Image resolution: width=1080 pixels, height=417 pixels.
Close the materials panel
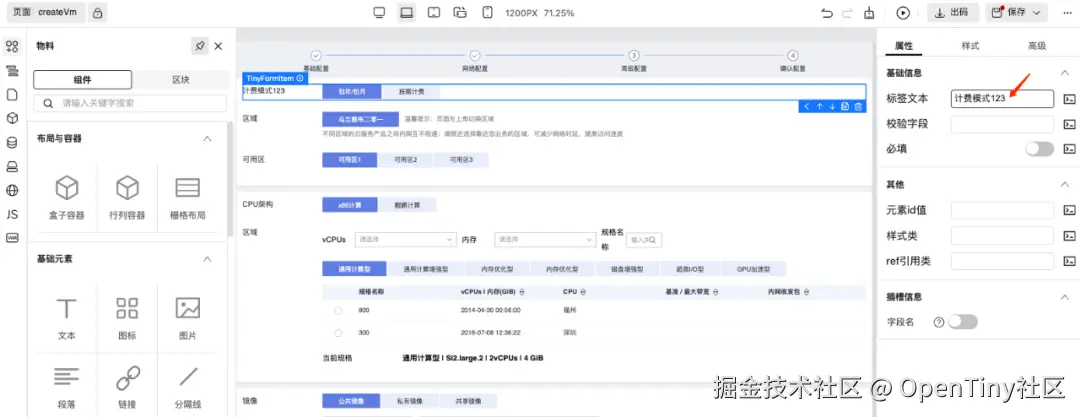click(218, 46)
